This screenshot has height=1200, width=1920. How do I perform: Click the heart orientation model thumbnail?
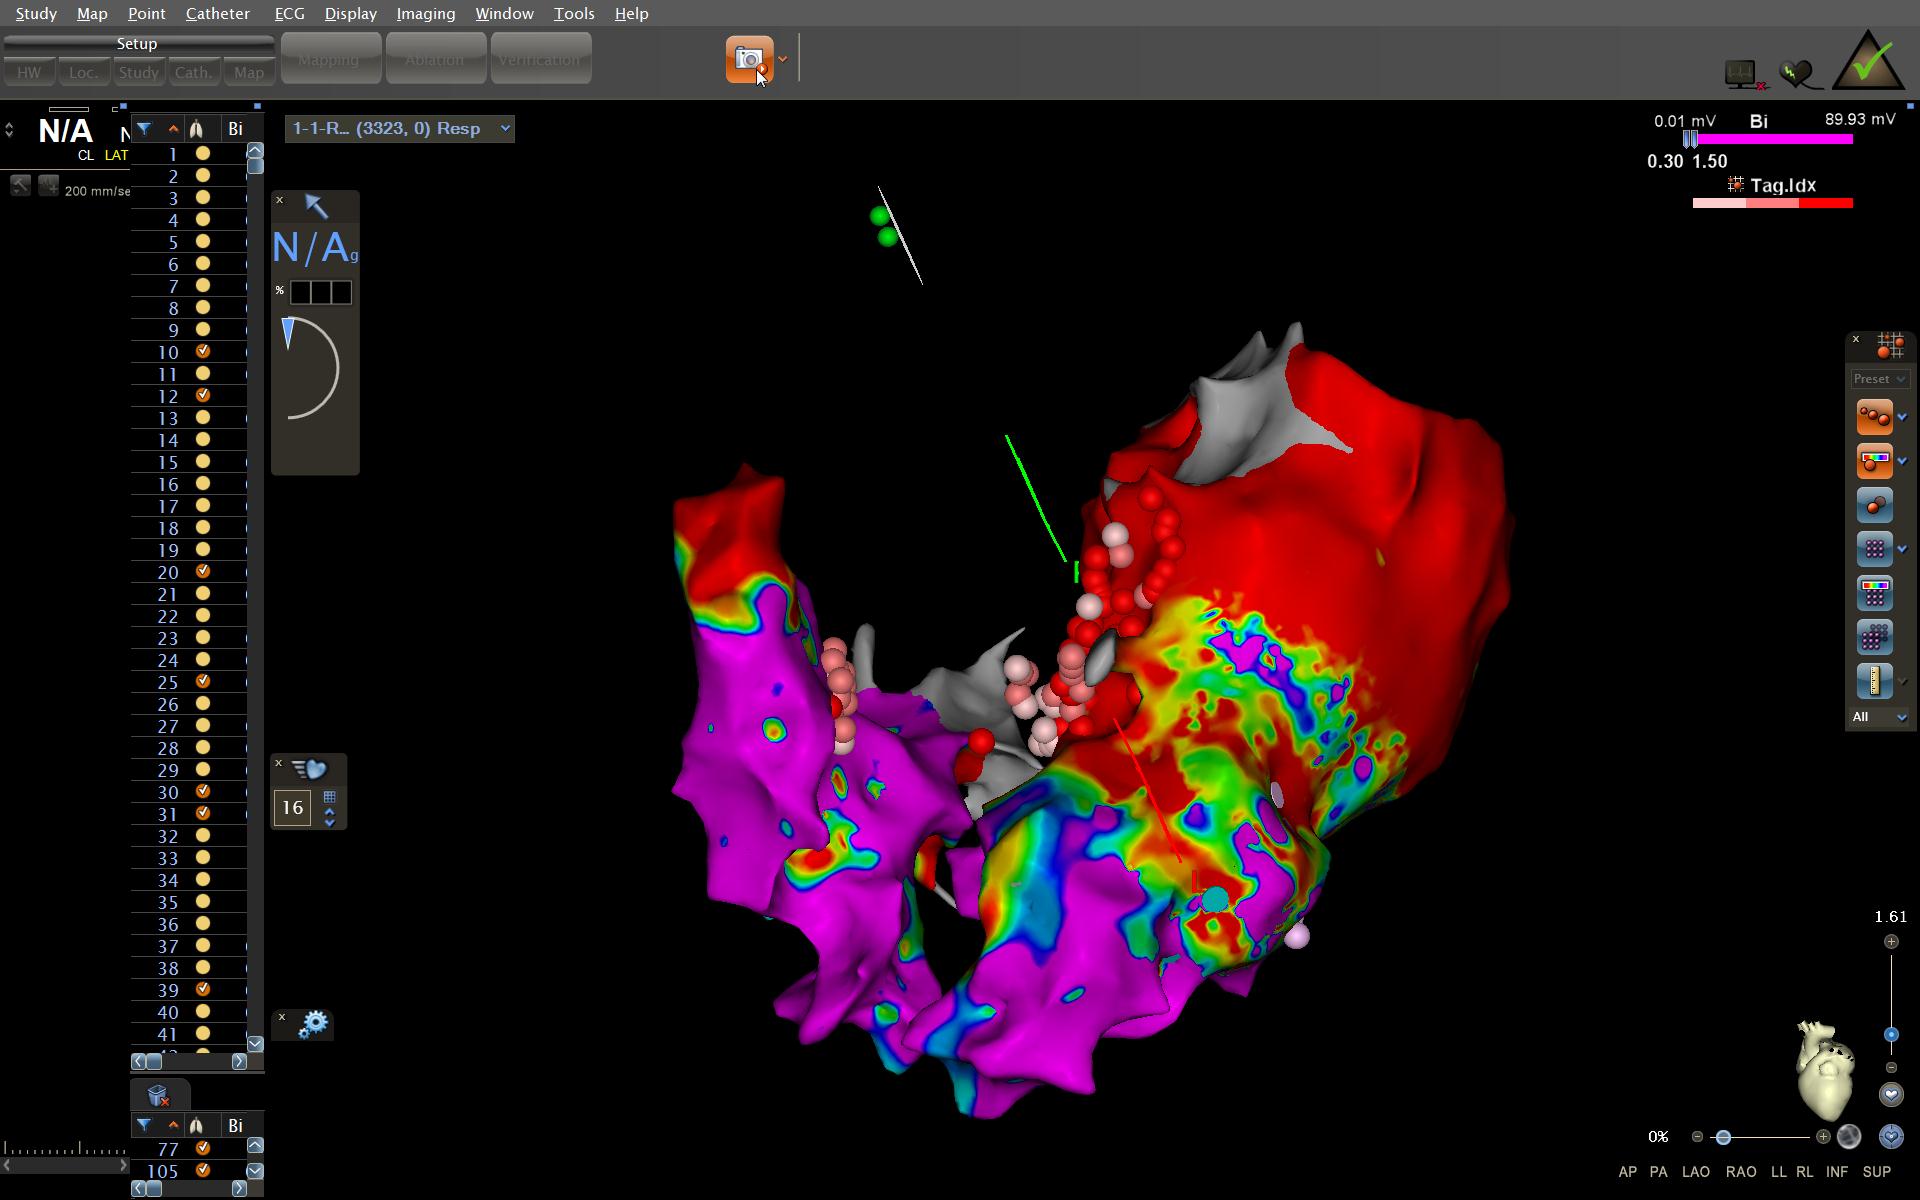pos(1824,1070)
